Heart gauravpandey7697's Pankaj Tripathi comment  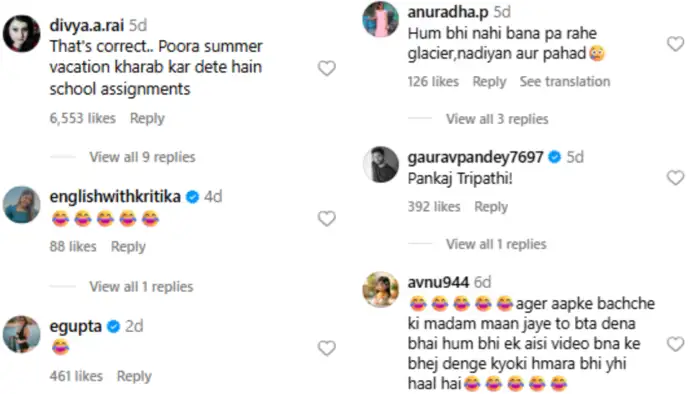tap(675, 178)
